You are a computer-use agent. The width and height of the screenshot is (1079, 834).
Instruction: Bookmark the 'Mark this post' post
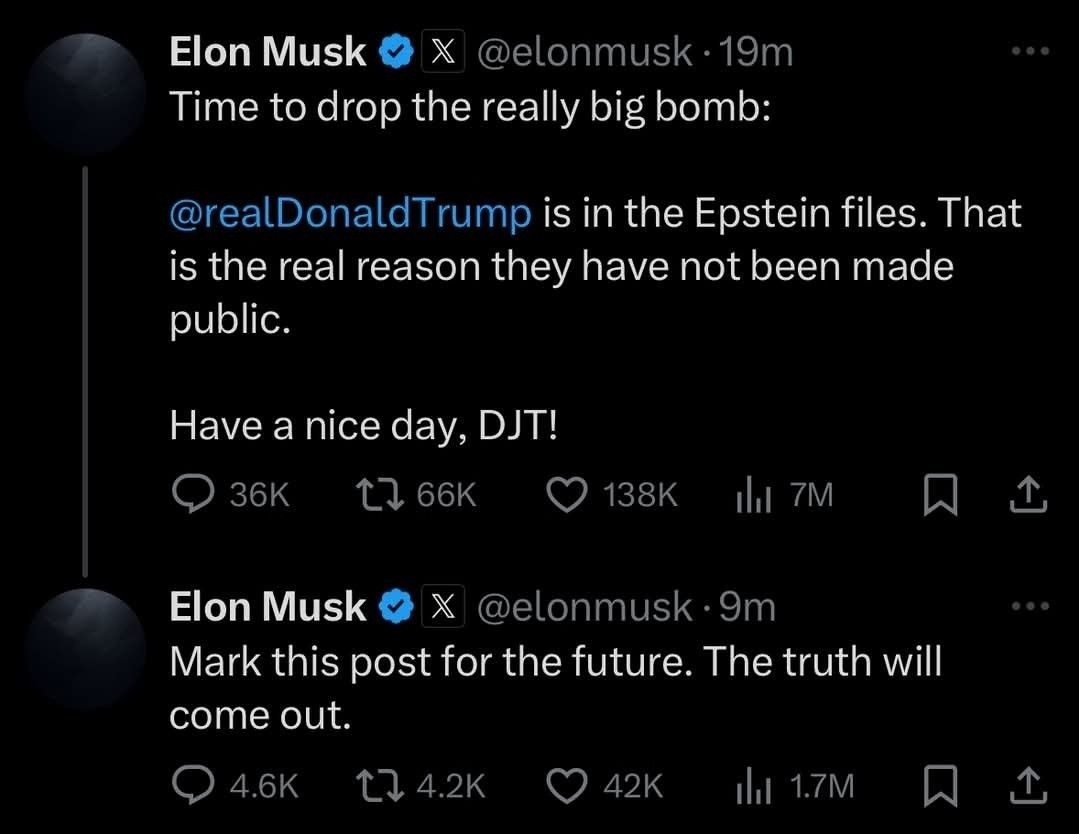click(x=940, y=785)
